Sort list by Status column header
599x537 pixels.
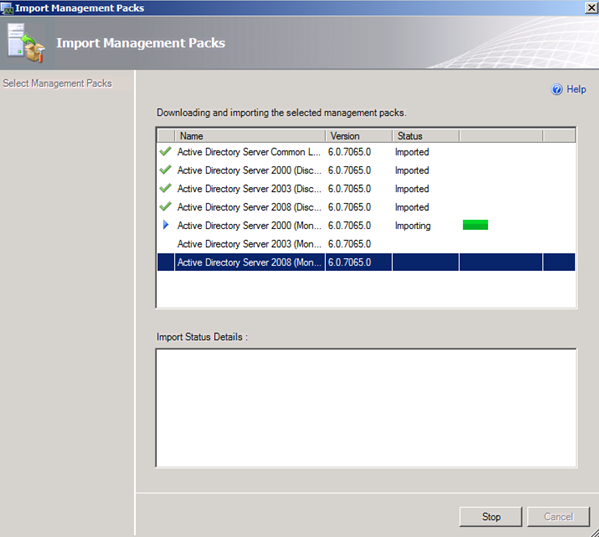point(426,136)
